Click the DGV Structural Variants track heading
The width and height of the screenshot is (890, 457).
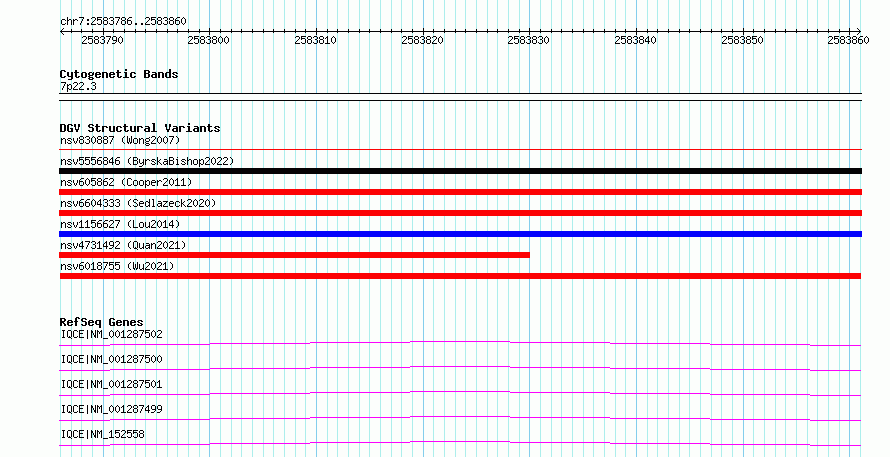coord(140,128)
